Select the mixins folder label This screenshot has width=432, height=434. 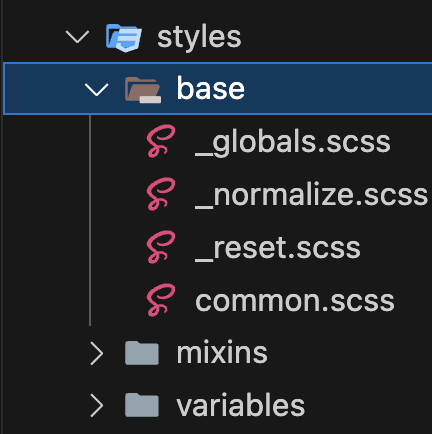[x=222, y=353]
